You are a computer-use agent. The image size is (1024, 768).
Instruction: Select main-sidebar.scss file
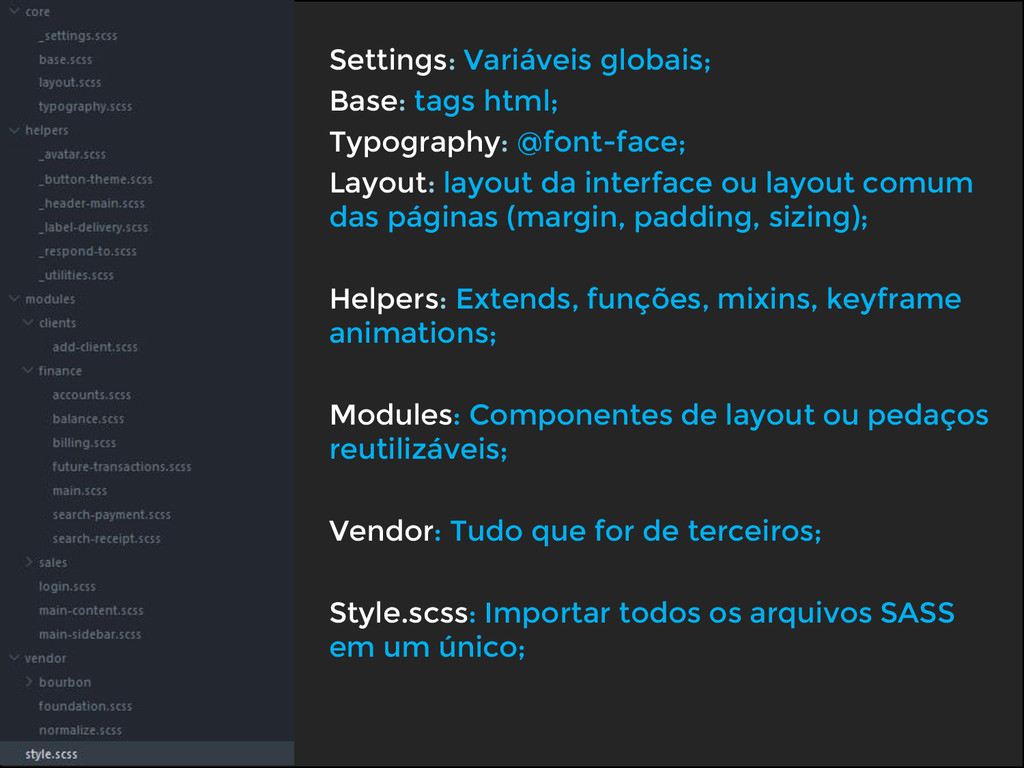(89, 634)
